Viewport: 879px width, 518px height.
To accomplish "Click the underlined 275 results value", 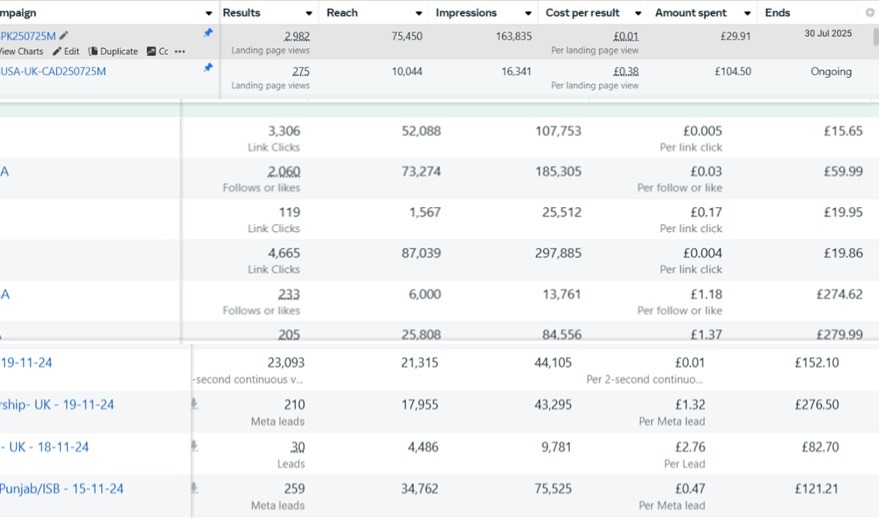I will tap(300, 72).
